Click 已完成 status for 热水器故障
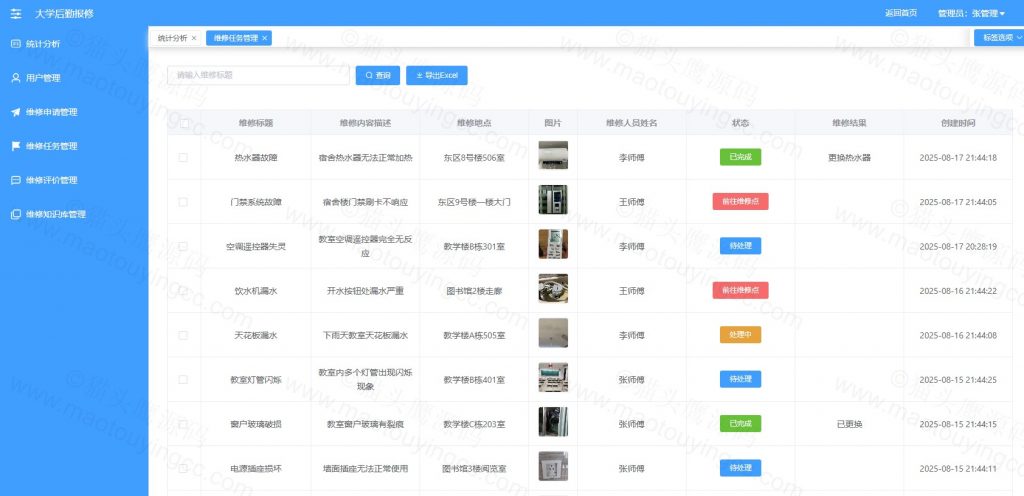The image size is (1024, 496). coord(741,157)
